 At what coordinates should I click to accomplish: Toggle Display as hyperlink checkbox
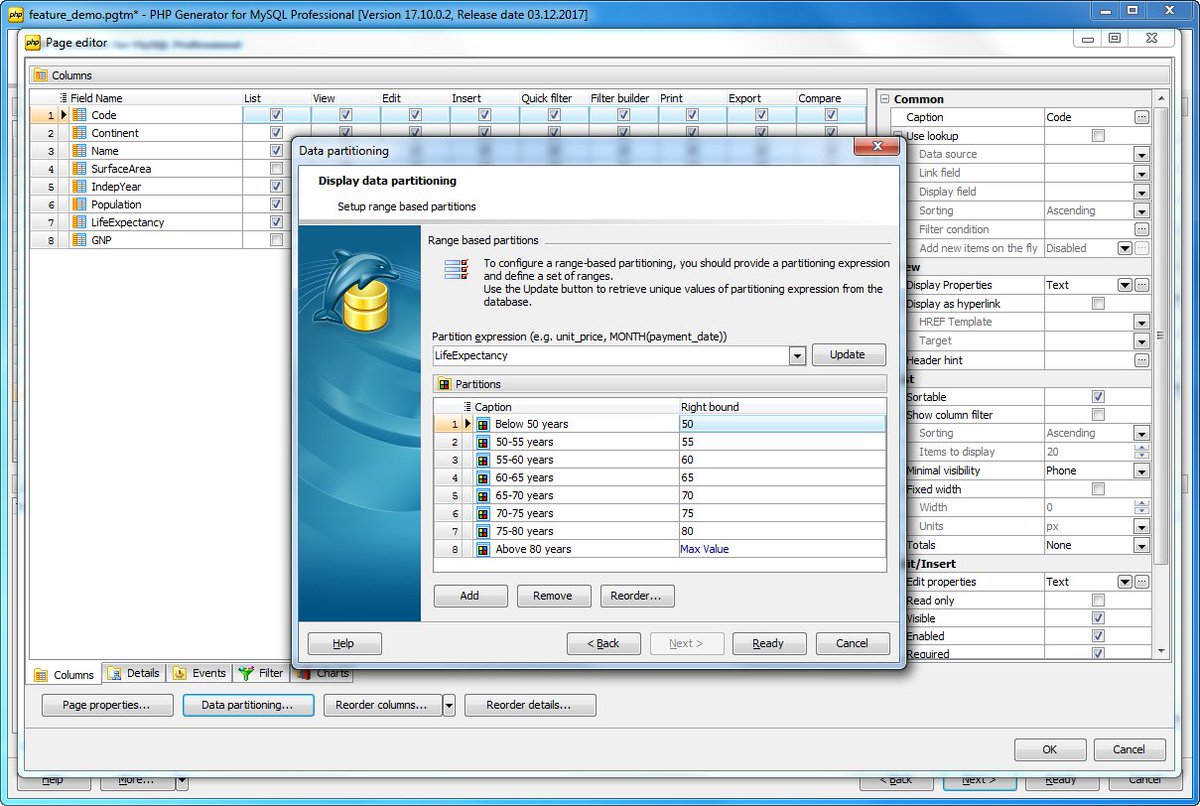tap(1098, 303)
